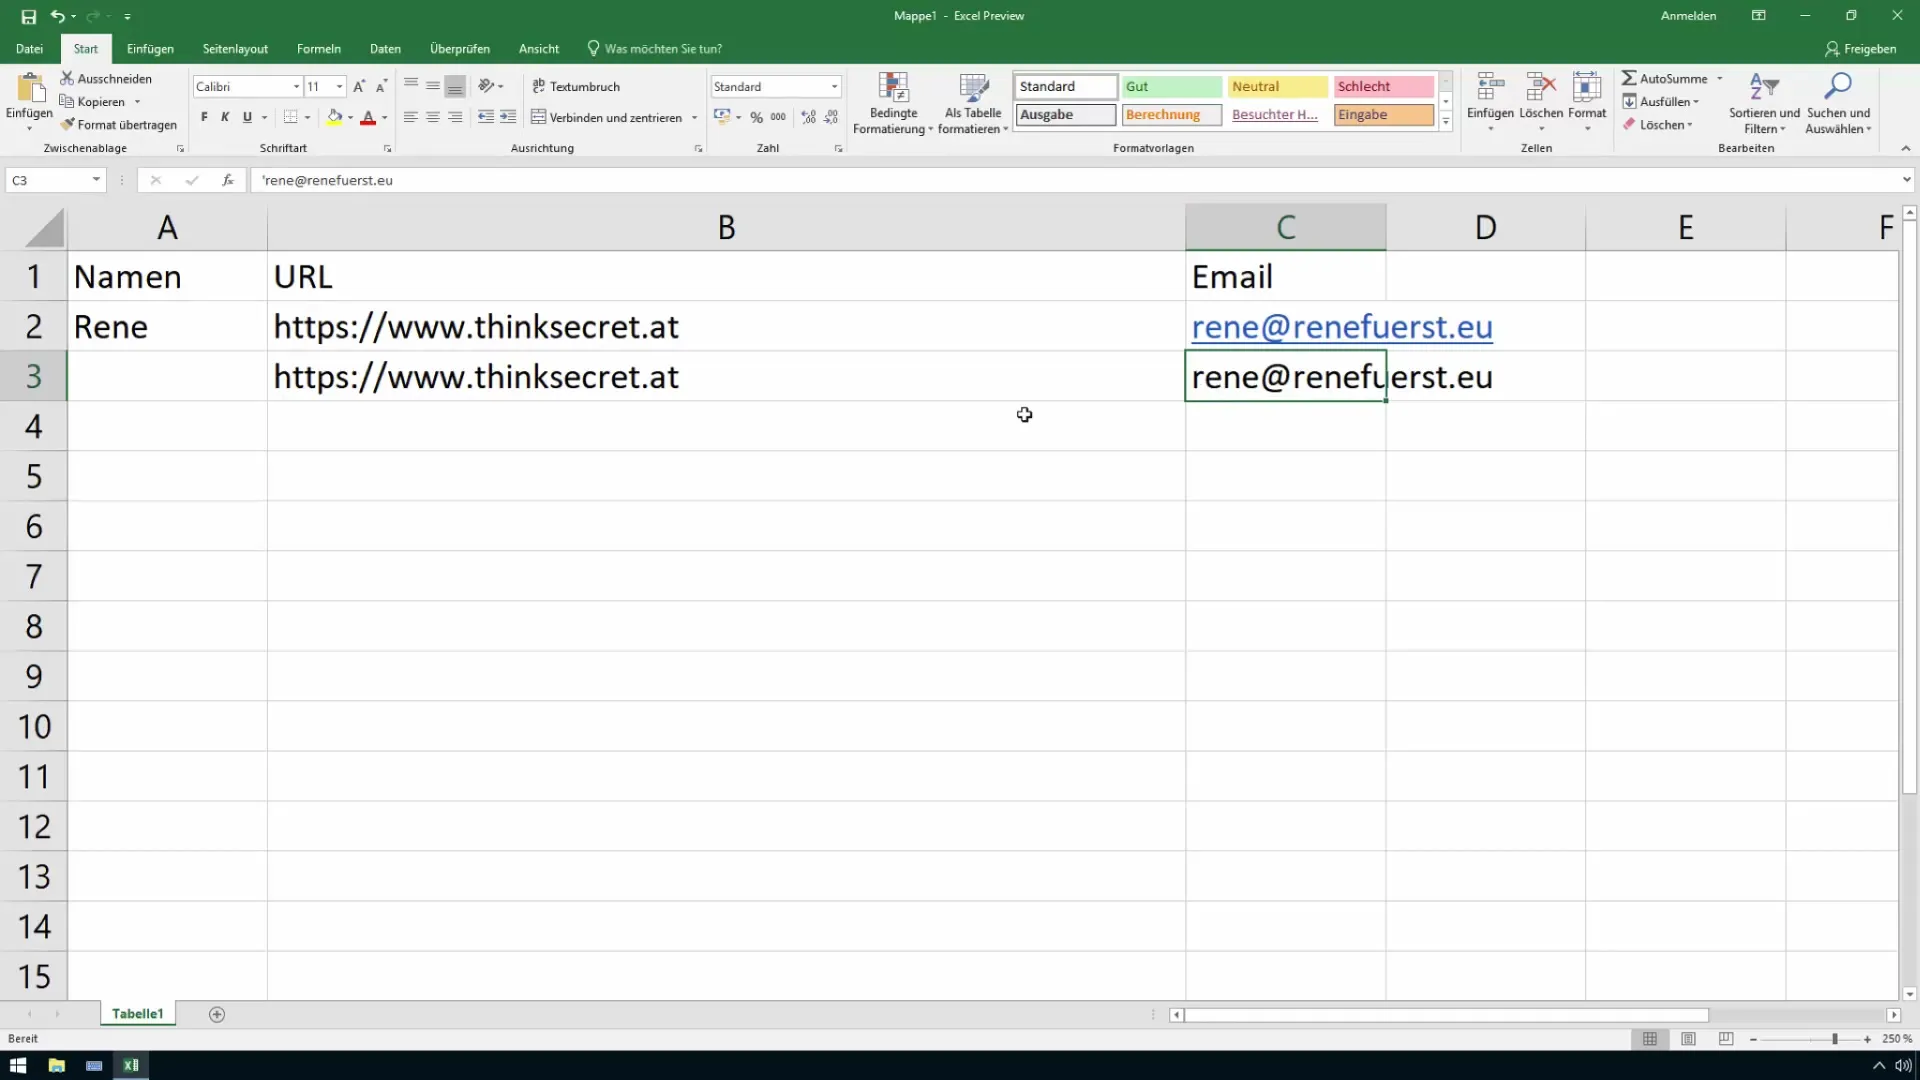Expand the Formatvorlagen gallery

(1446, 122)
